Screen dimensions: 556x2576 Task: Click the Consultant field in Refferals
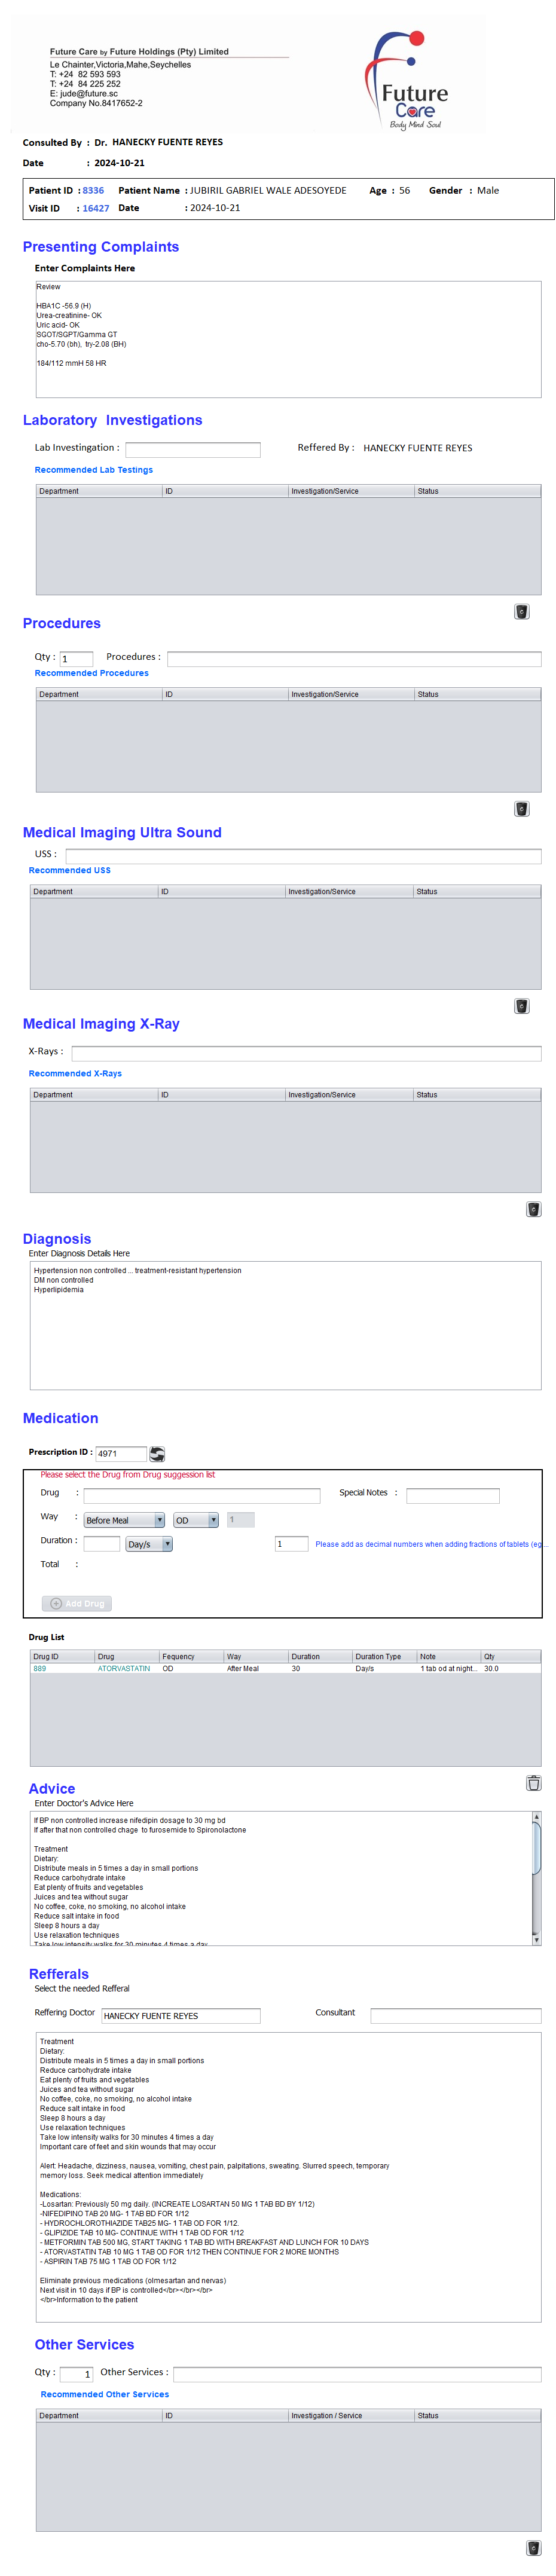455,2015
